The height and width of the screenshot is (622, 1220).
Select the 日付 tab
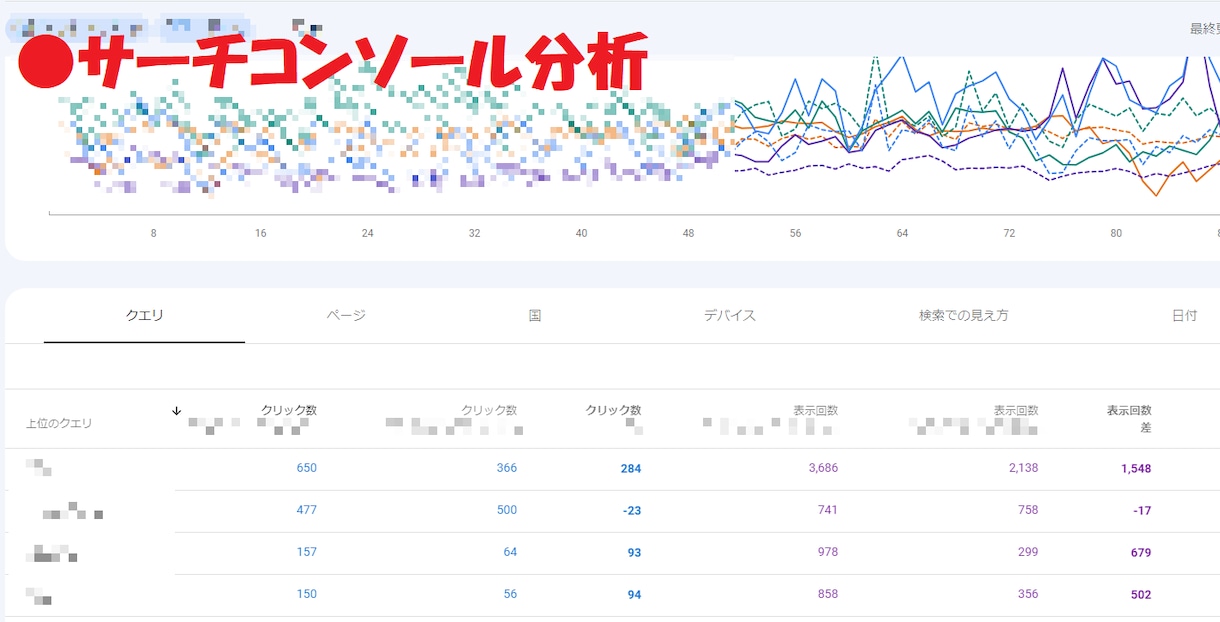click(1184, 315)
